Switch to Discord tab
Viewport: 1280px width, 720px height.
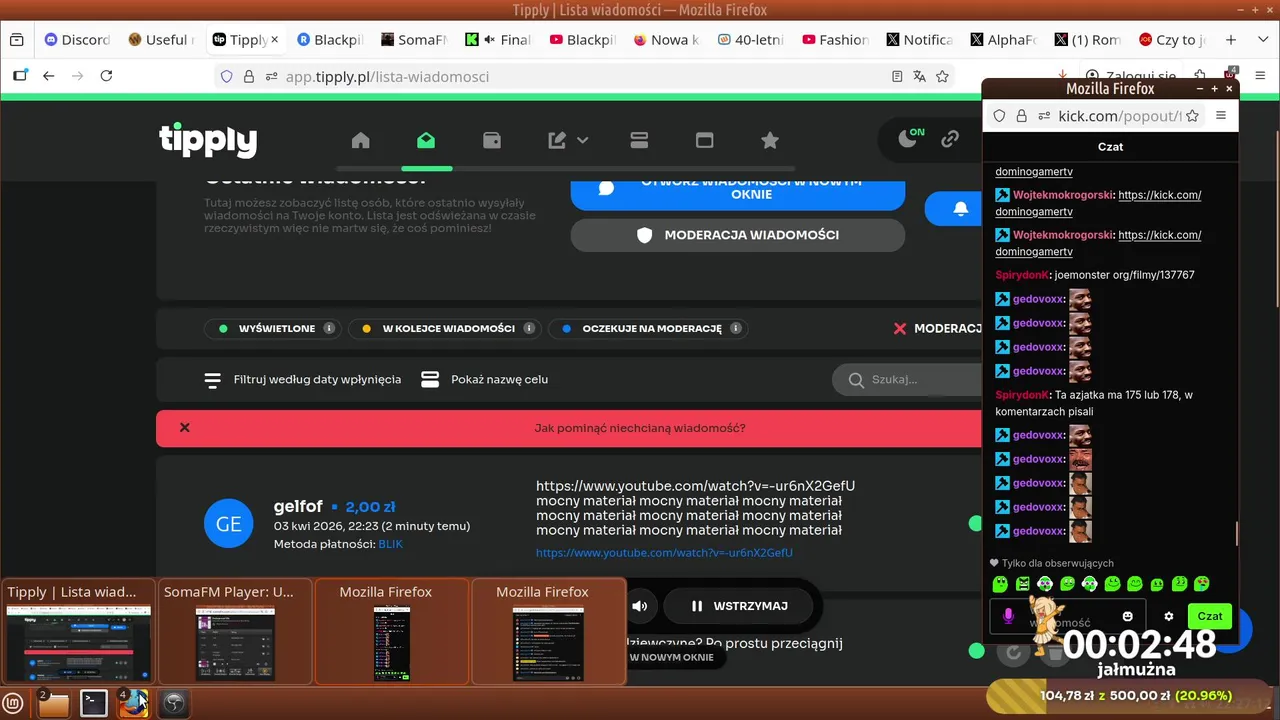tap(77, 40)
